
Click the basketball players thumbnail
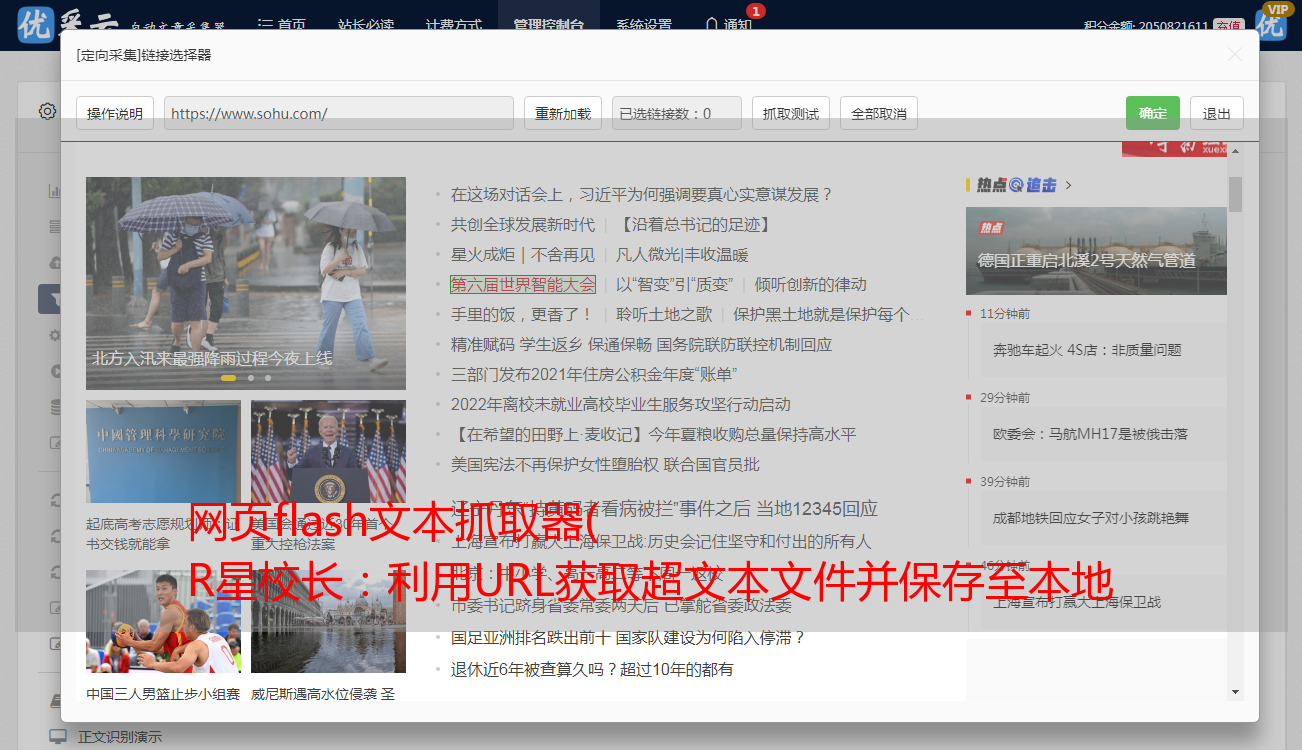[163, 621]
